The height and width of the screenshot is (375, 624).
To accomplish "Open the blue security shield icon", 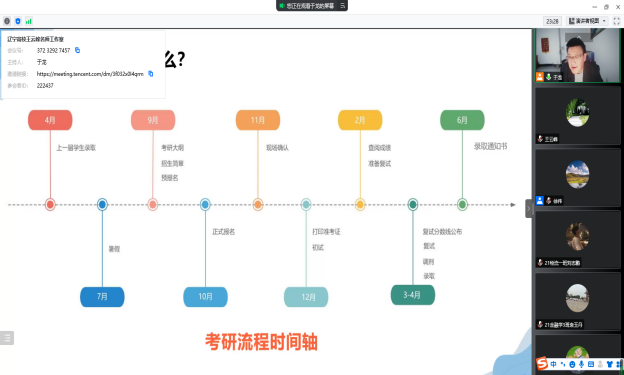I will (x=18, y=21).
